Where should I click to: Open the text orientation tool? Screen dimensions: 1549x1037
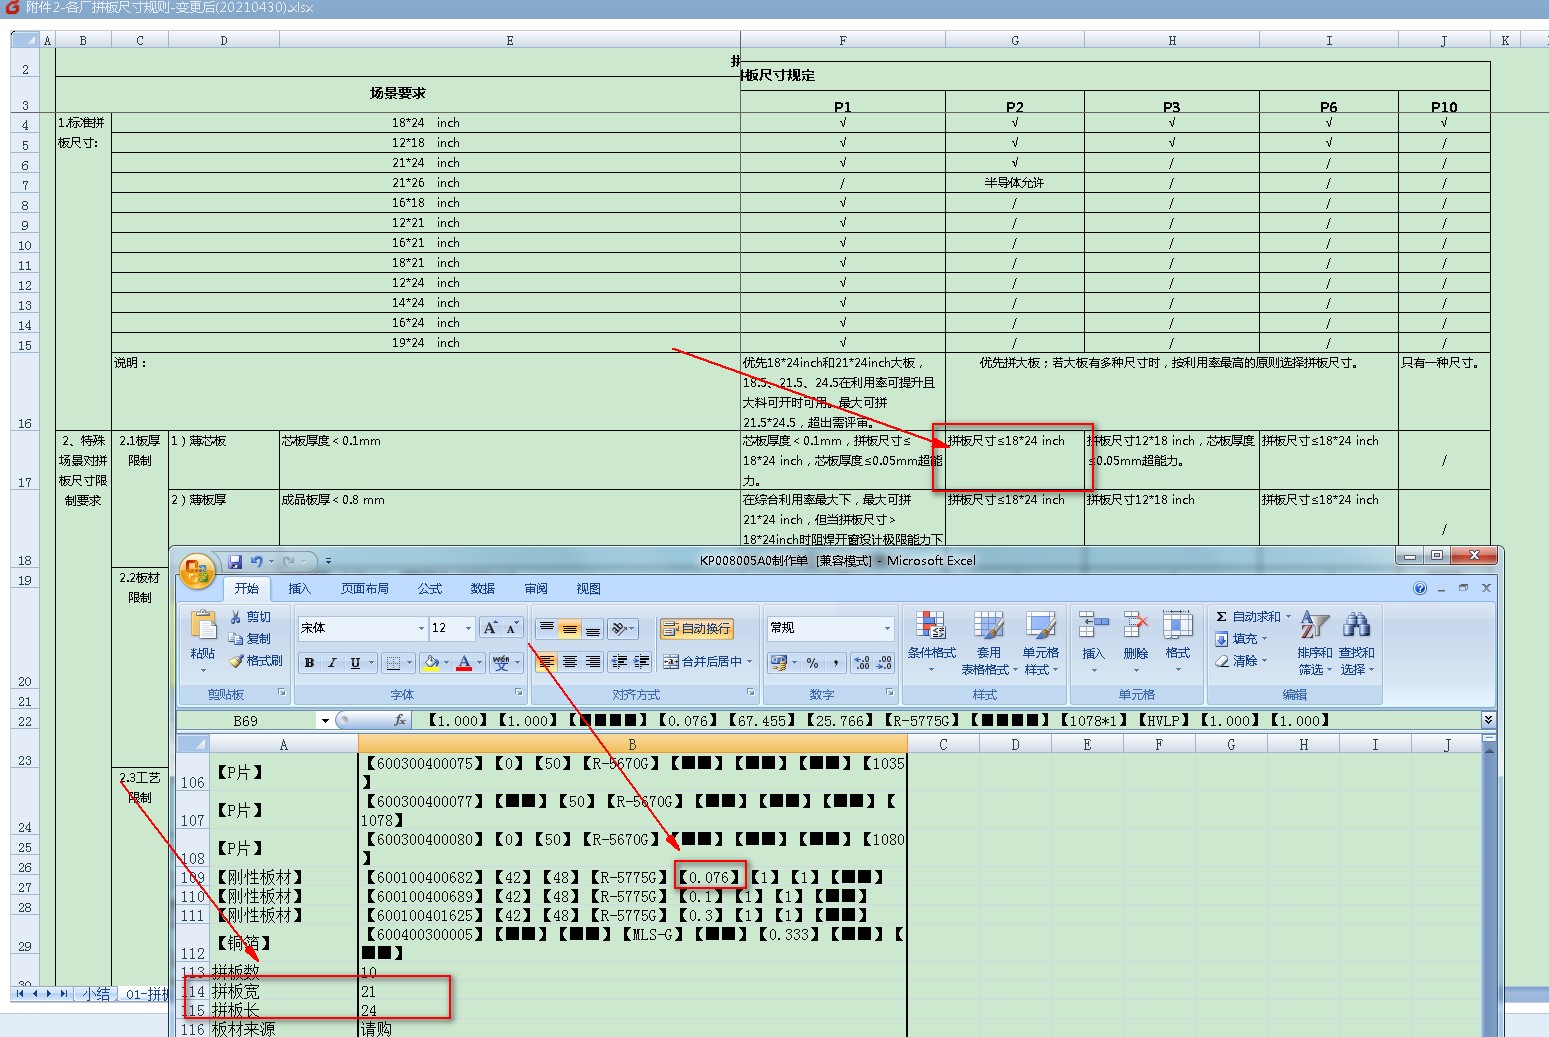(623, 628)
